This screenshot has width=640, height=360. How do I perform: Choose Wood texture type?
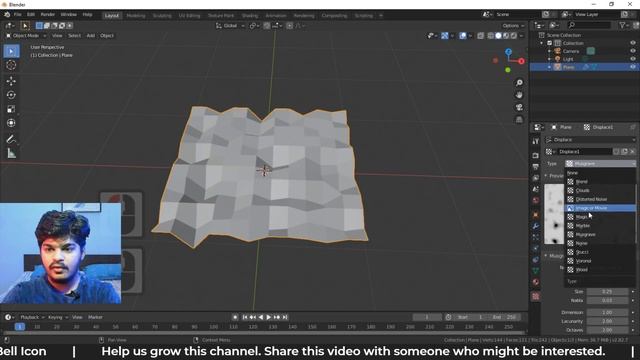pyautogui.click(x=600, y=270)
